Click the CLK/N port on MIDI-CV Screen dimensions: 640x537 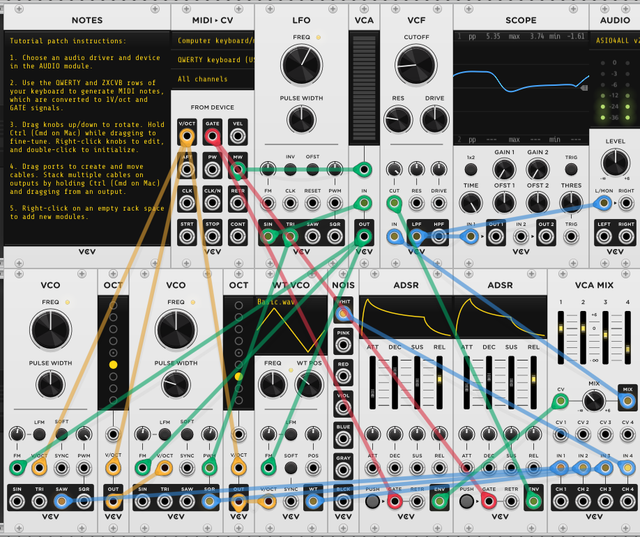(x=212, y=203)
